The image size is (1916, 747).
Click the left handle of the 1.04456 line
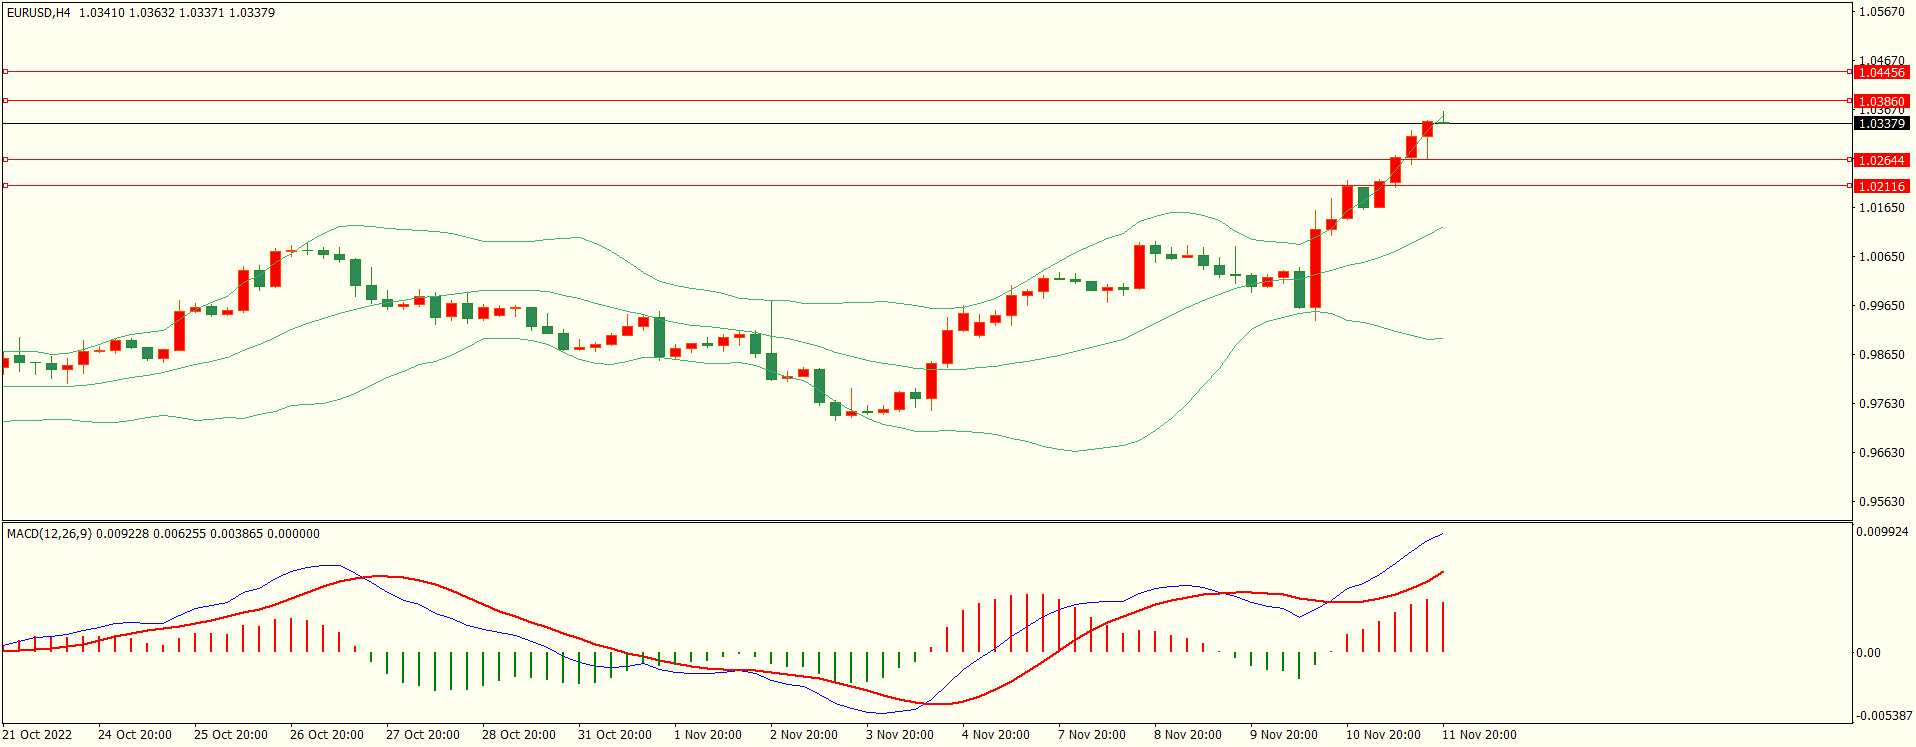coord(5,72)
